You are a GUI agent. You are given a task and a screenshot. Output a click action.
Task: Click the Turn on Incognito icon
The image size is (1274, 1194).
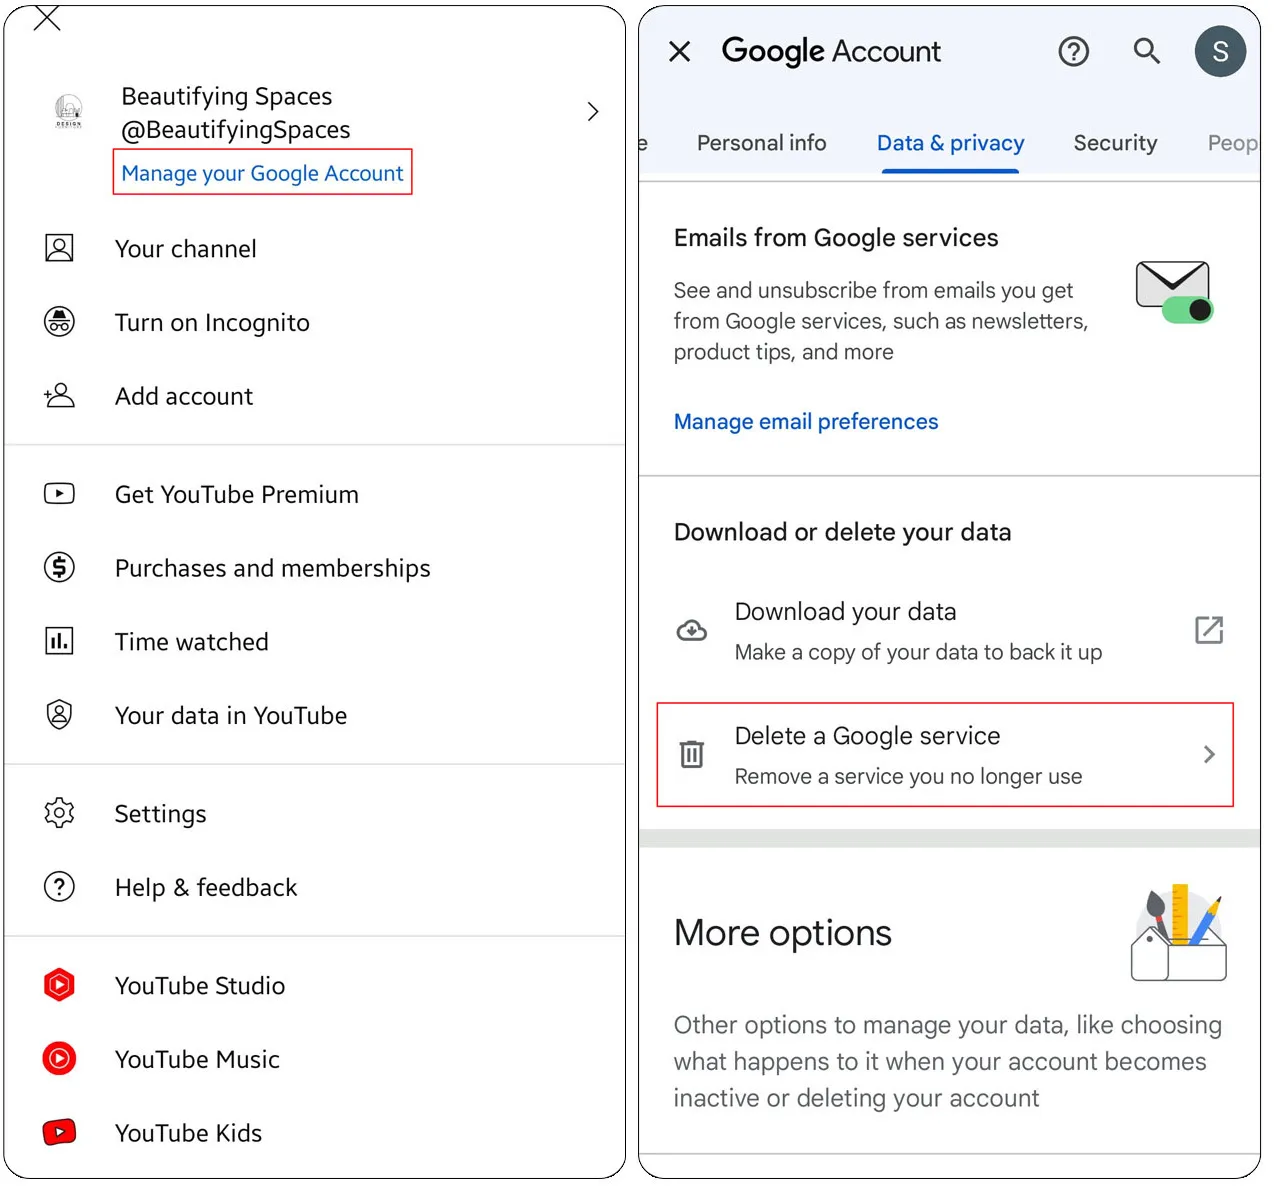[60, 322]
